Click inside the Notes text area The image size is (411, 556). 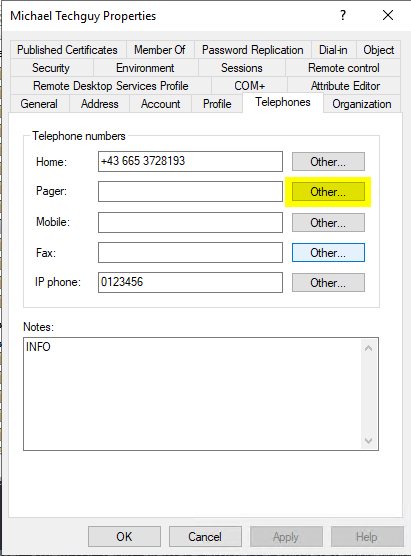pyautogui.click(x=193, y=394)
